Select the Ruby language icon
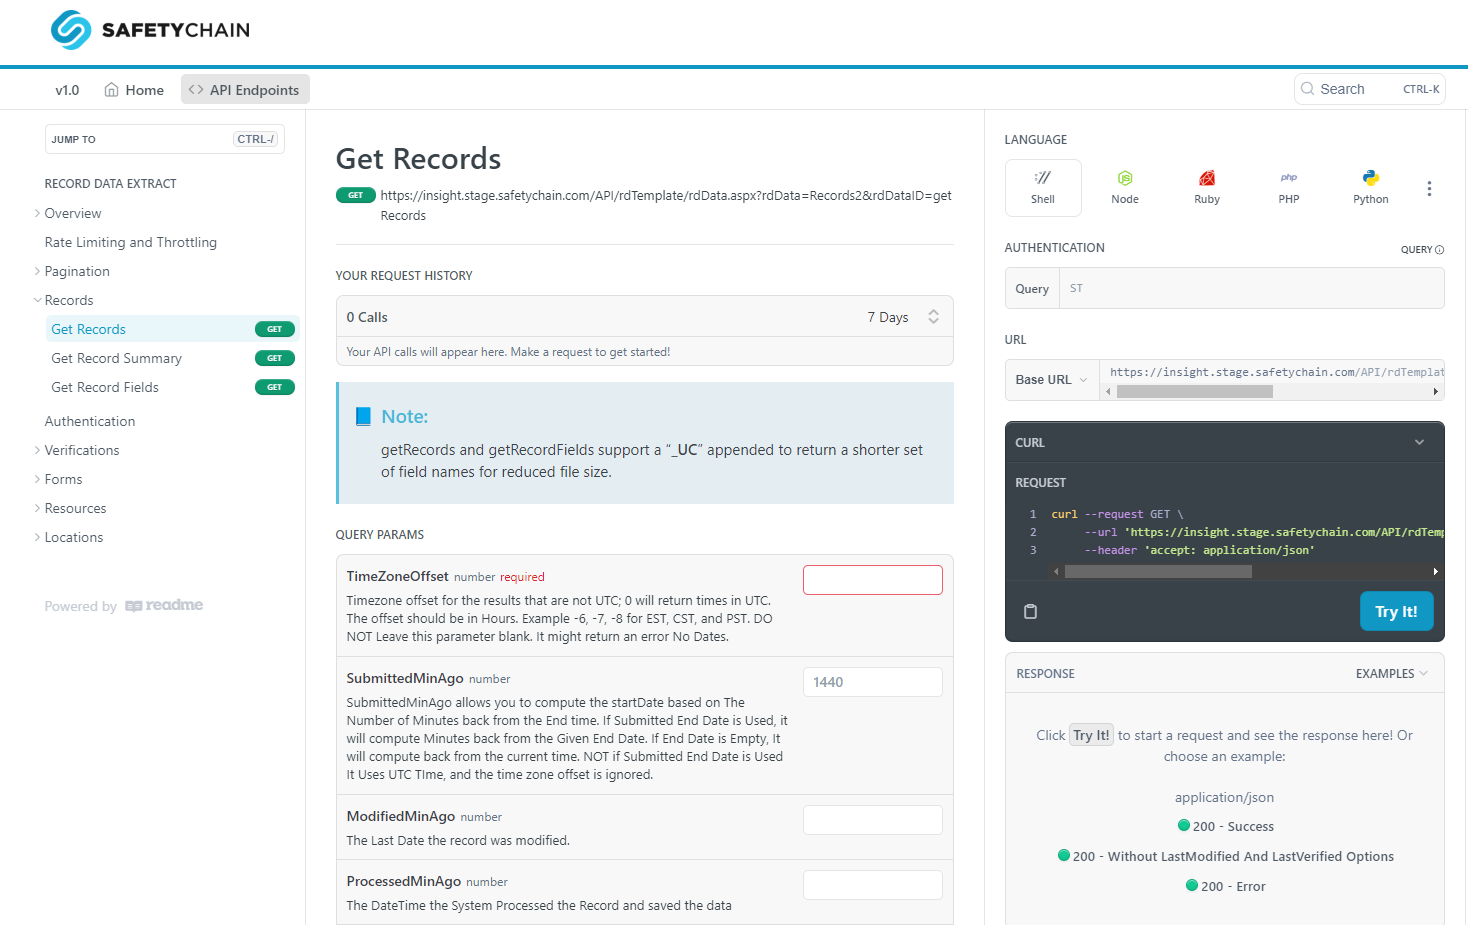Viewport: 1468px width, 925px height. pyautogui.click(x=1207, y=187)
